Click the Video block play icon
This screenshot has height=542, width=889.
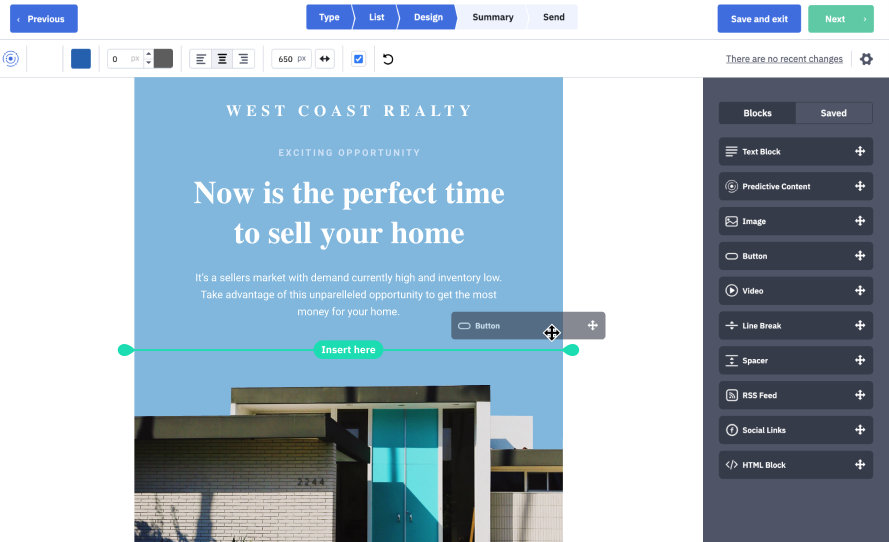click(x=731, y=291)
